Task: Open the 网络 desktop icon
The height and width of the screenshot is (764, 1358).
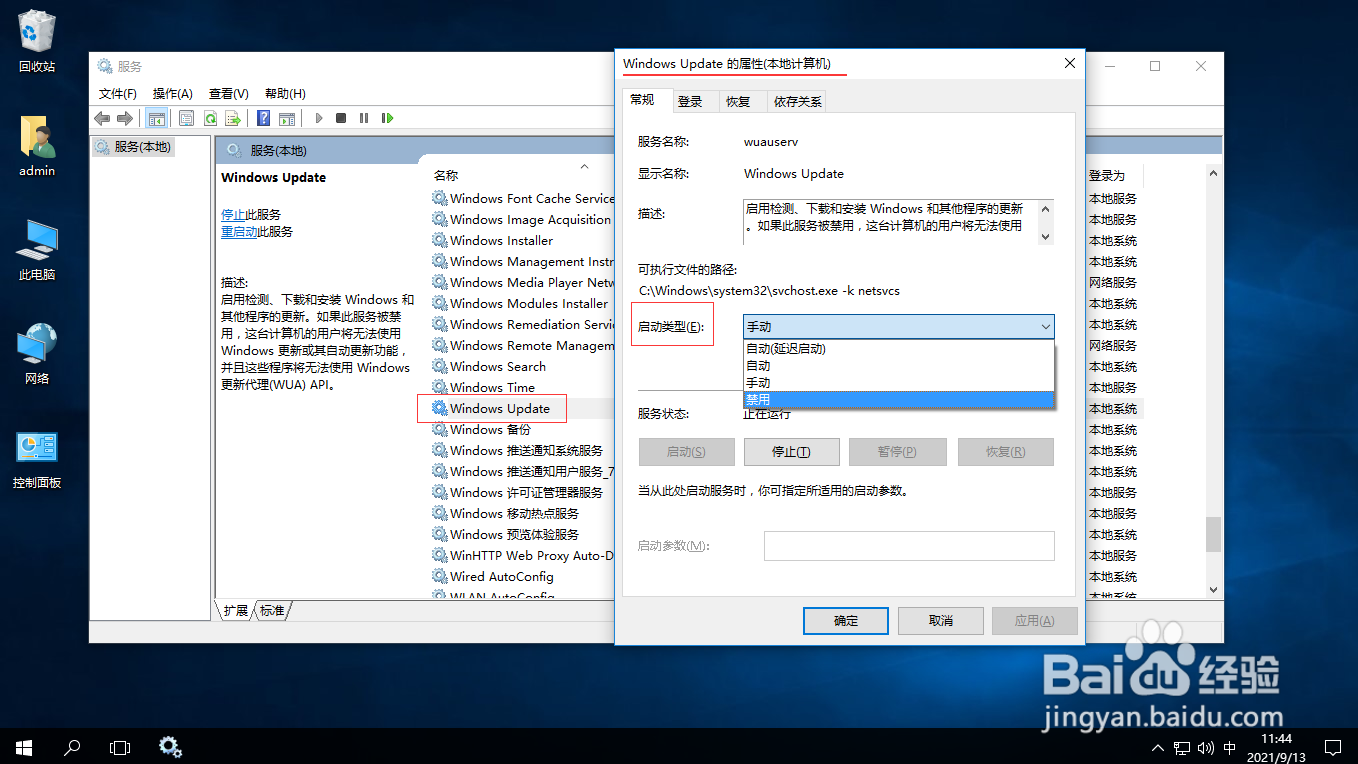Action: pyautogui.click(x=37, y=354)
